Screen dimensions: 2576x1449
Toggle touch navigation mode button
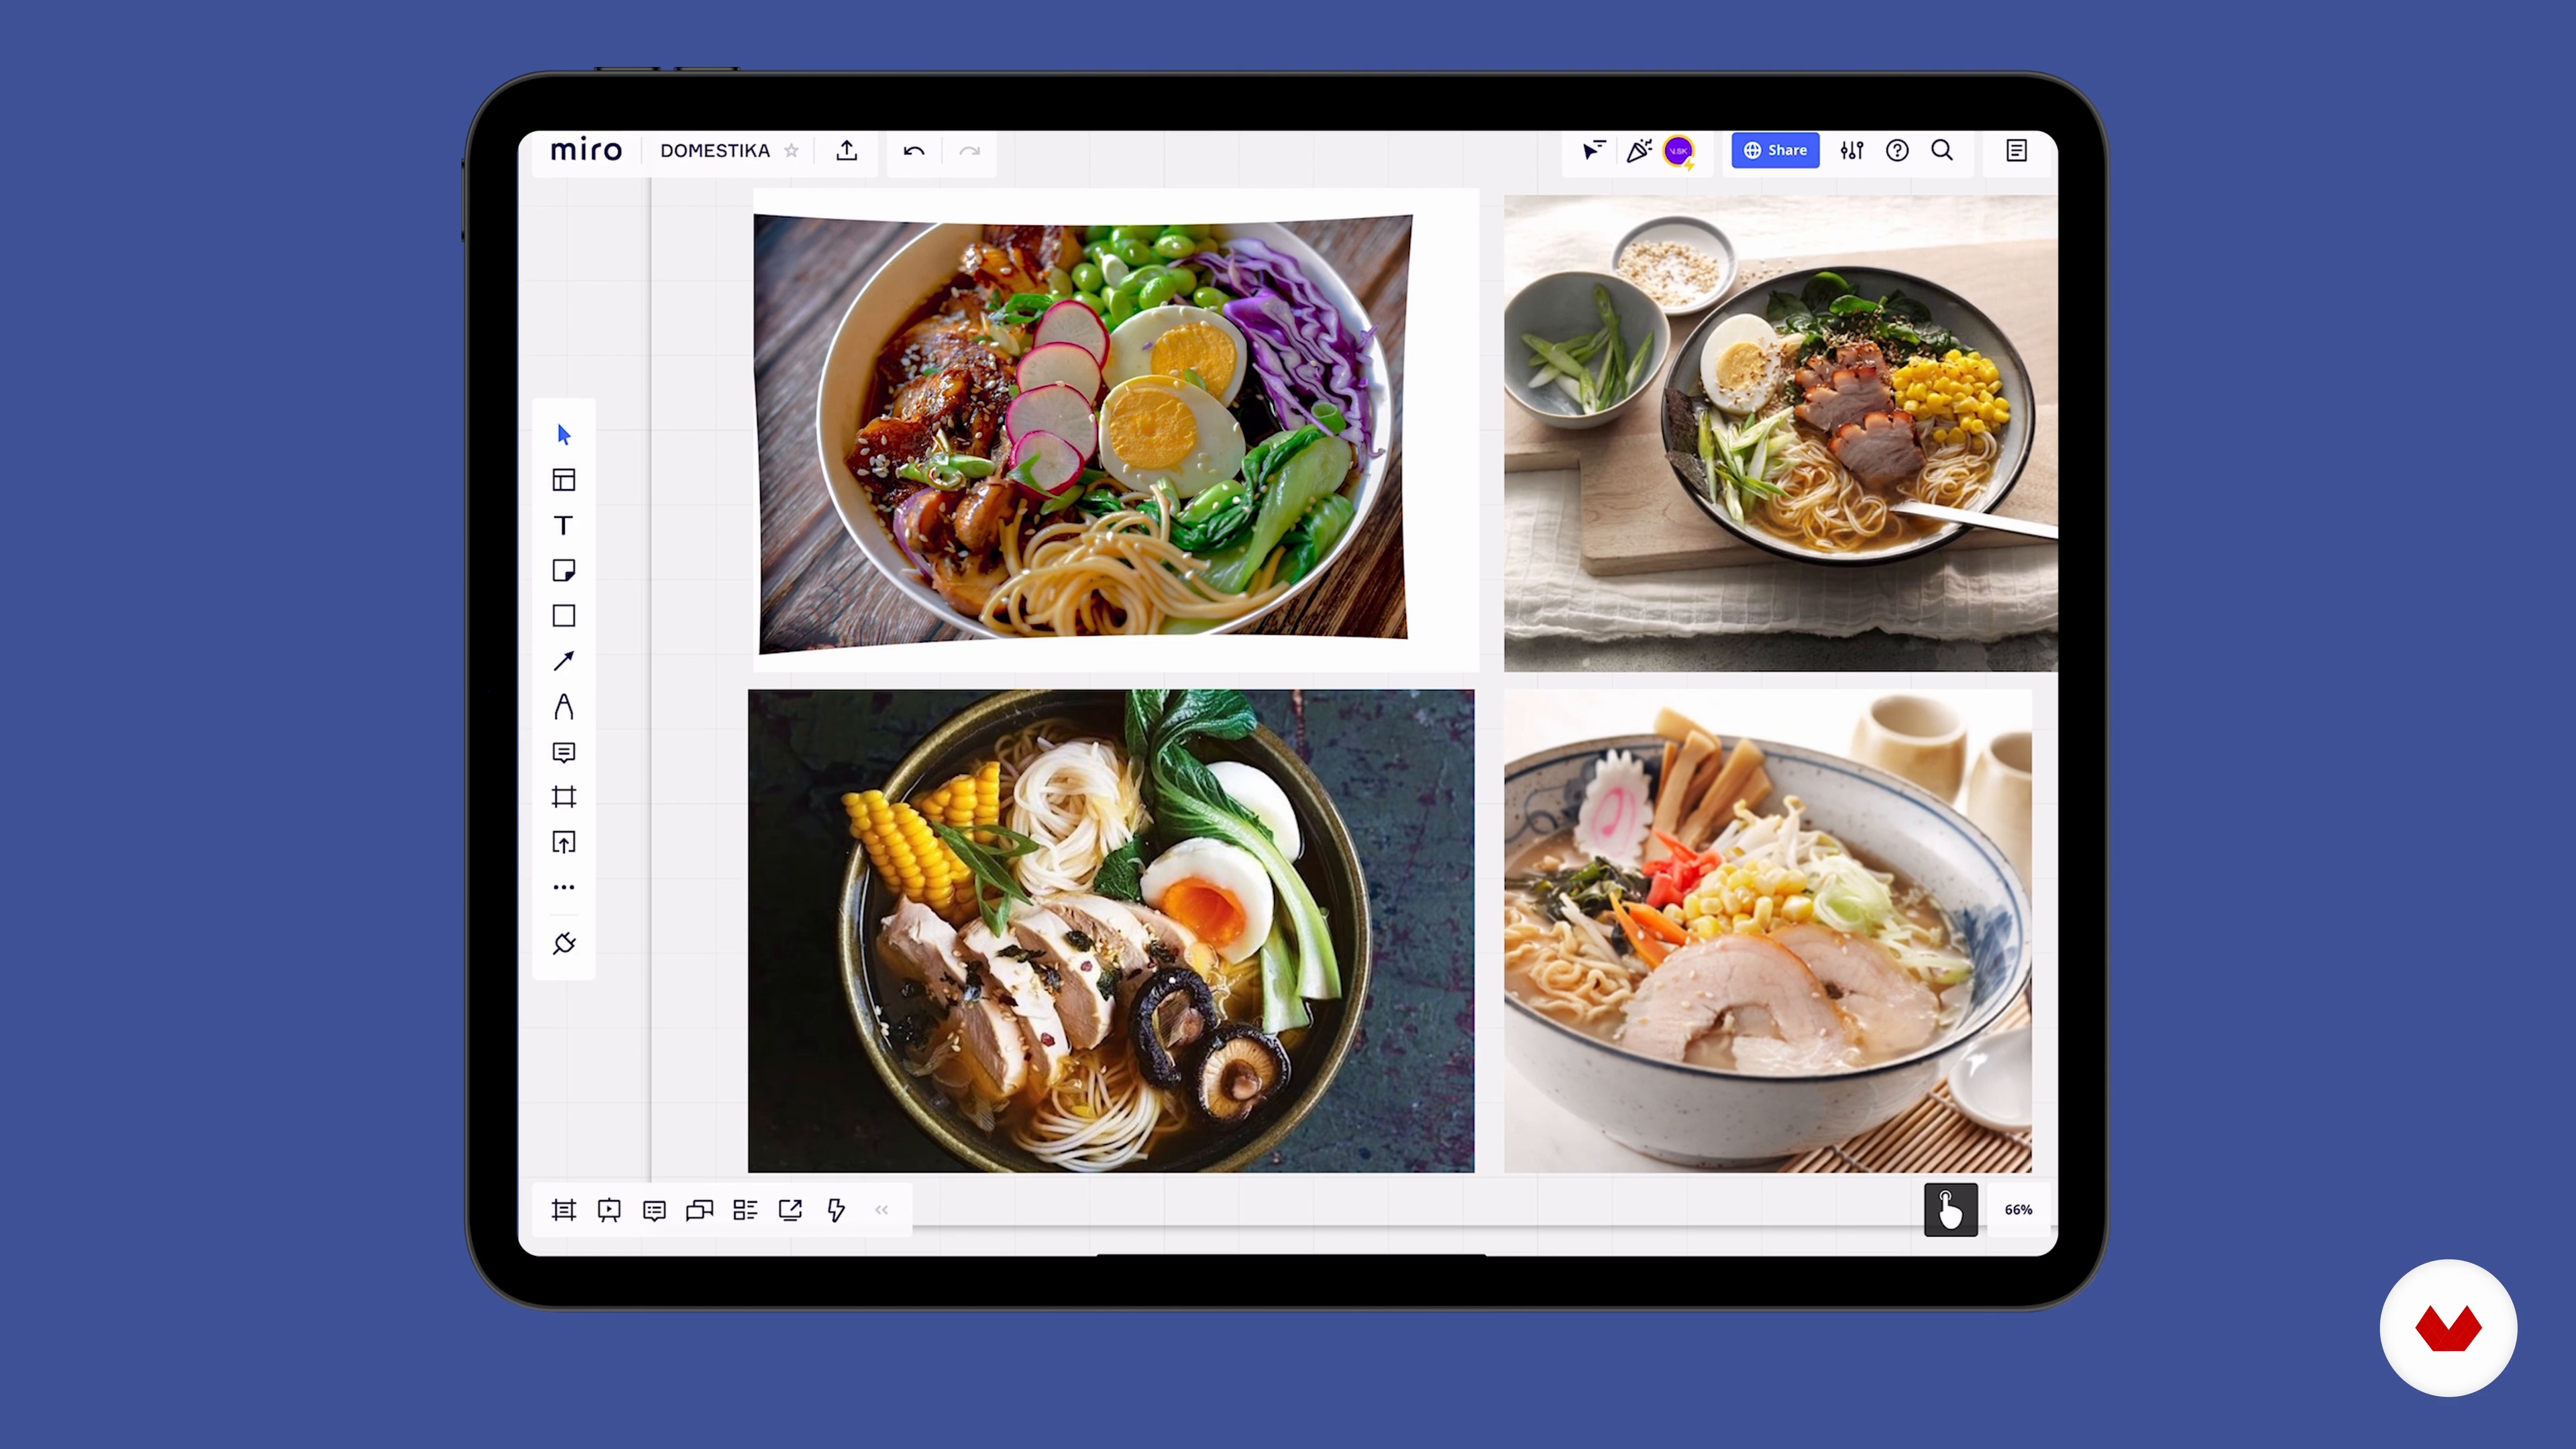tap(1951, 1210)
